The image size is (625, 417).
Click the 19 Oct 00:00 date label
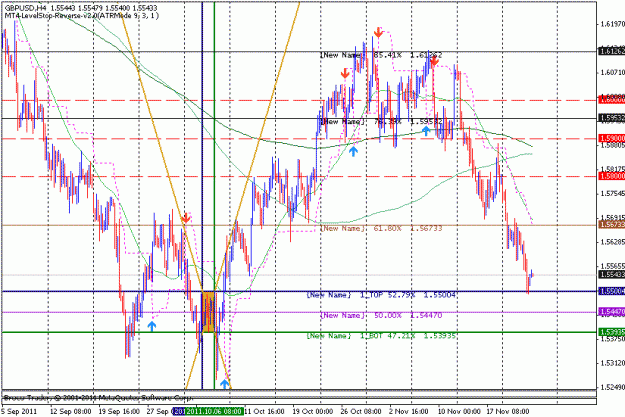pyautogui.click(x=312, y=411)
